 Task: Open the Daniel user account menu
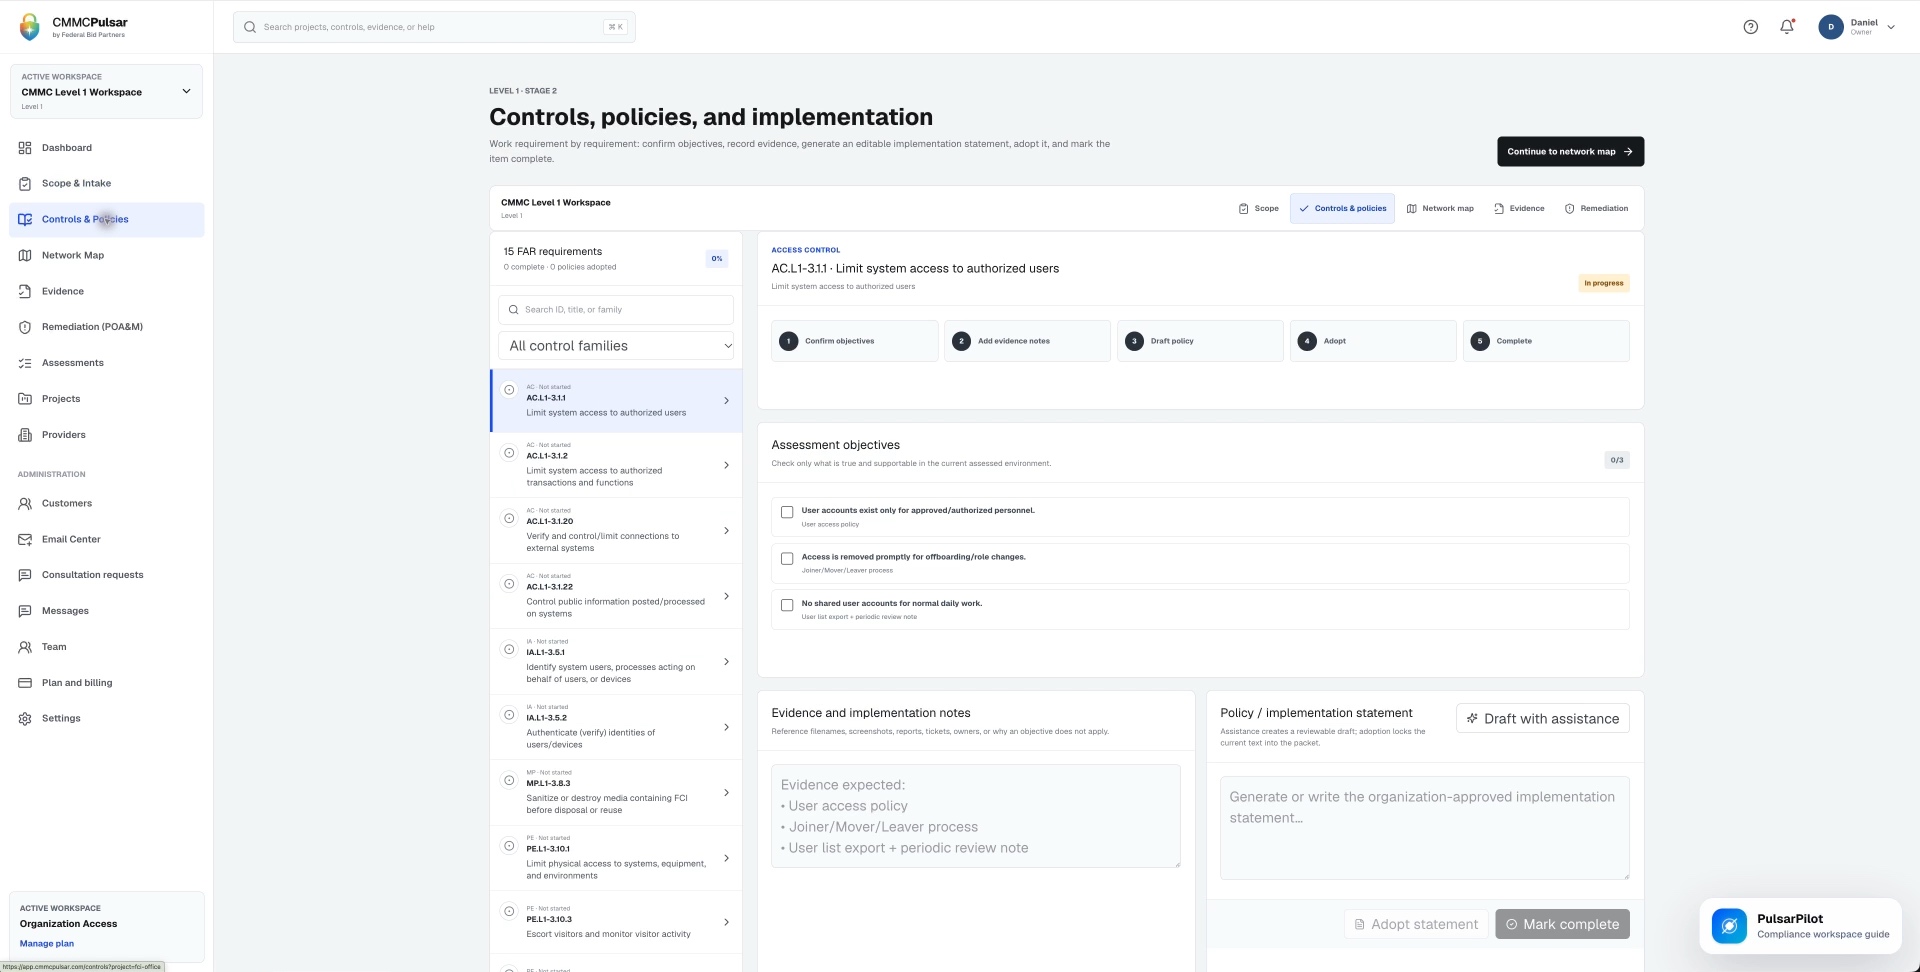(x=1857, y=27)
